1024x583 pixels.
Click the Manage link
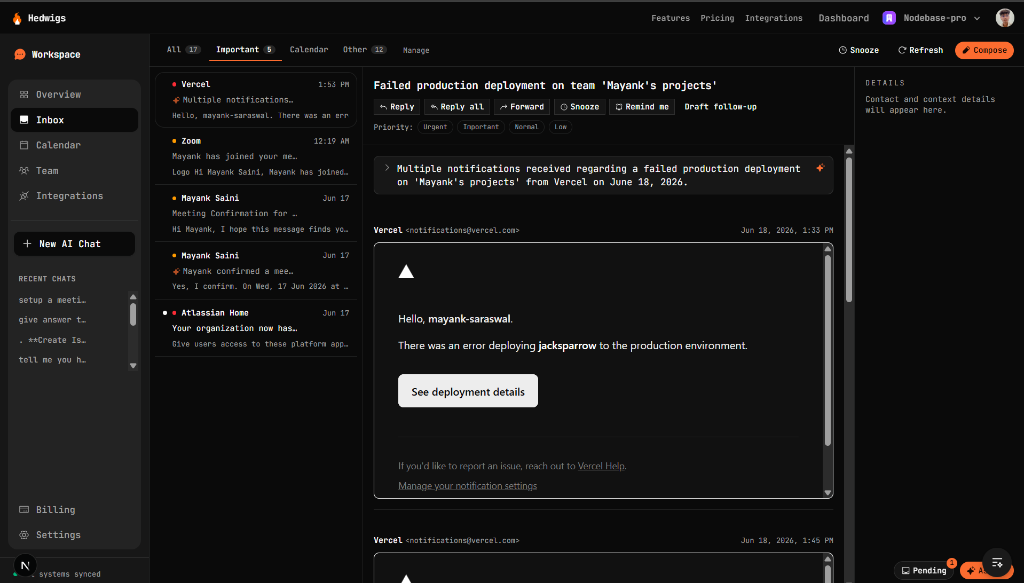(416, 50)
